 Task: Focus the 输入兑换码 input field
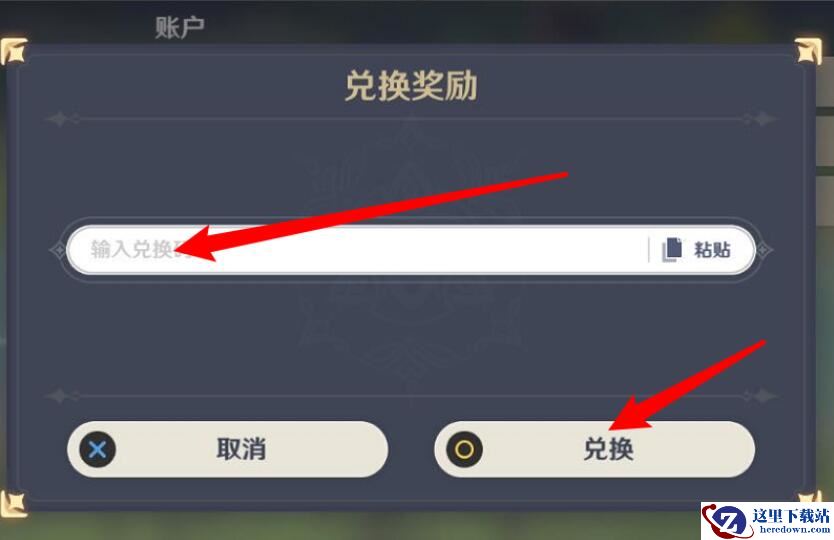click(x=357, y=250)
